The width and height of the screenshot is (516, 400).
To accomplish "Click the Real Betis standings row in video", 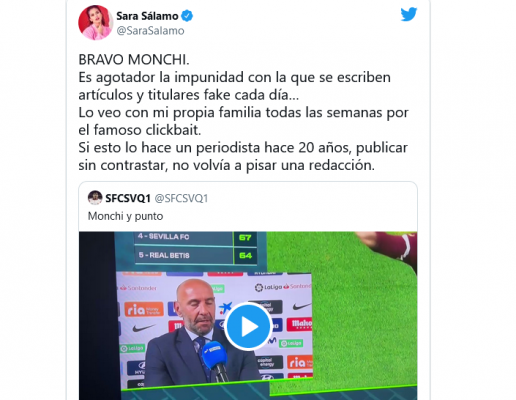I will (196, 255).
